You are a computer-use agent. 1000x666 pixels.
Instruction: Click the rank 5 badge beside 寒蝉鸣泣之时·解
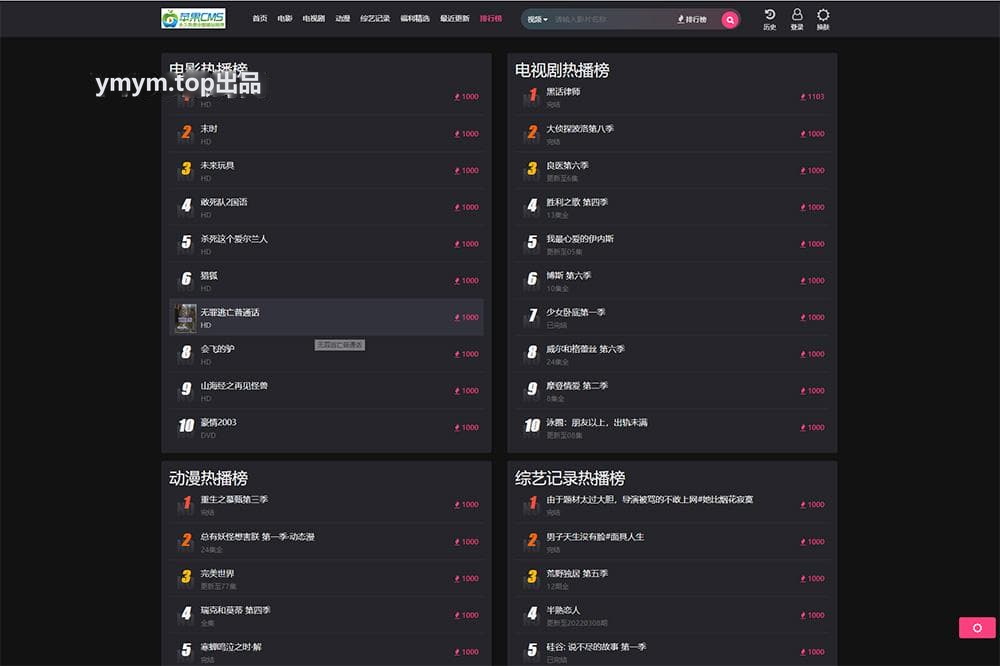point(186,650)
